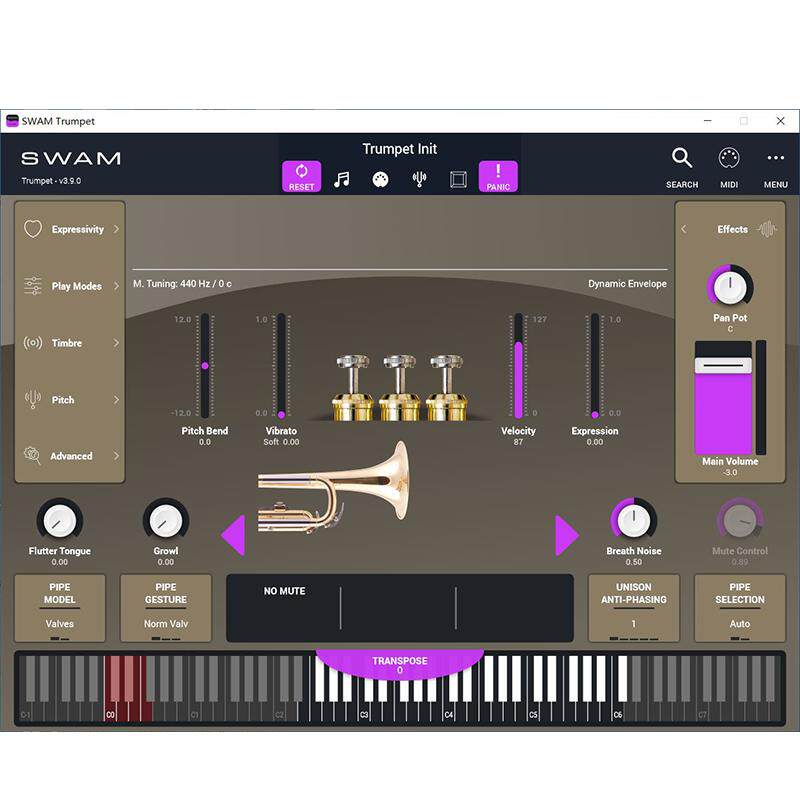This screenshot has height=800, width=800.
Task: Click the next mute right arrow
Action: click(567, 535)
